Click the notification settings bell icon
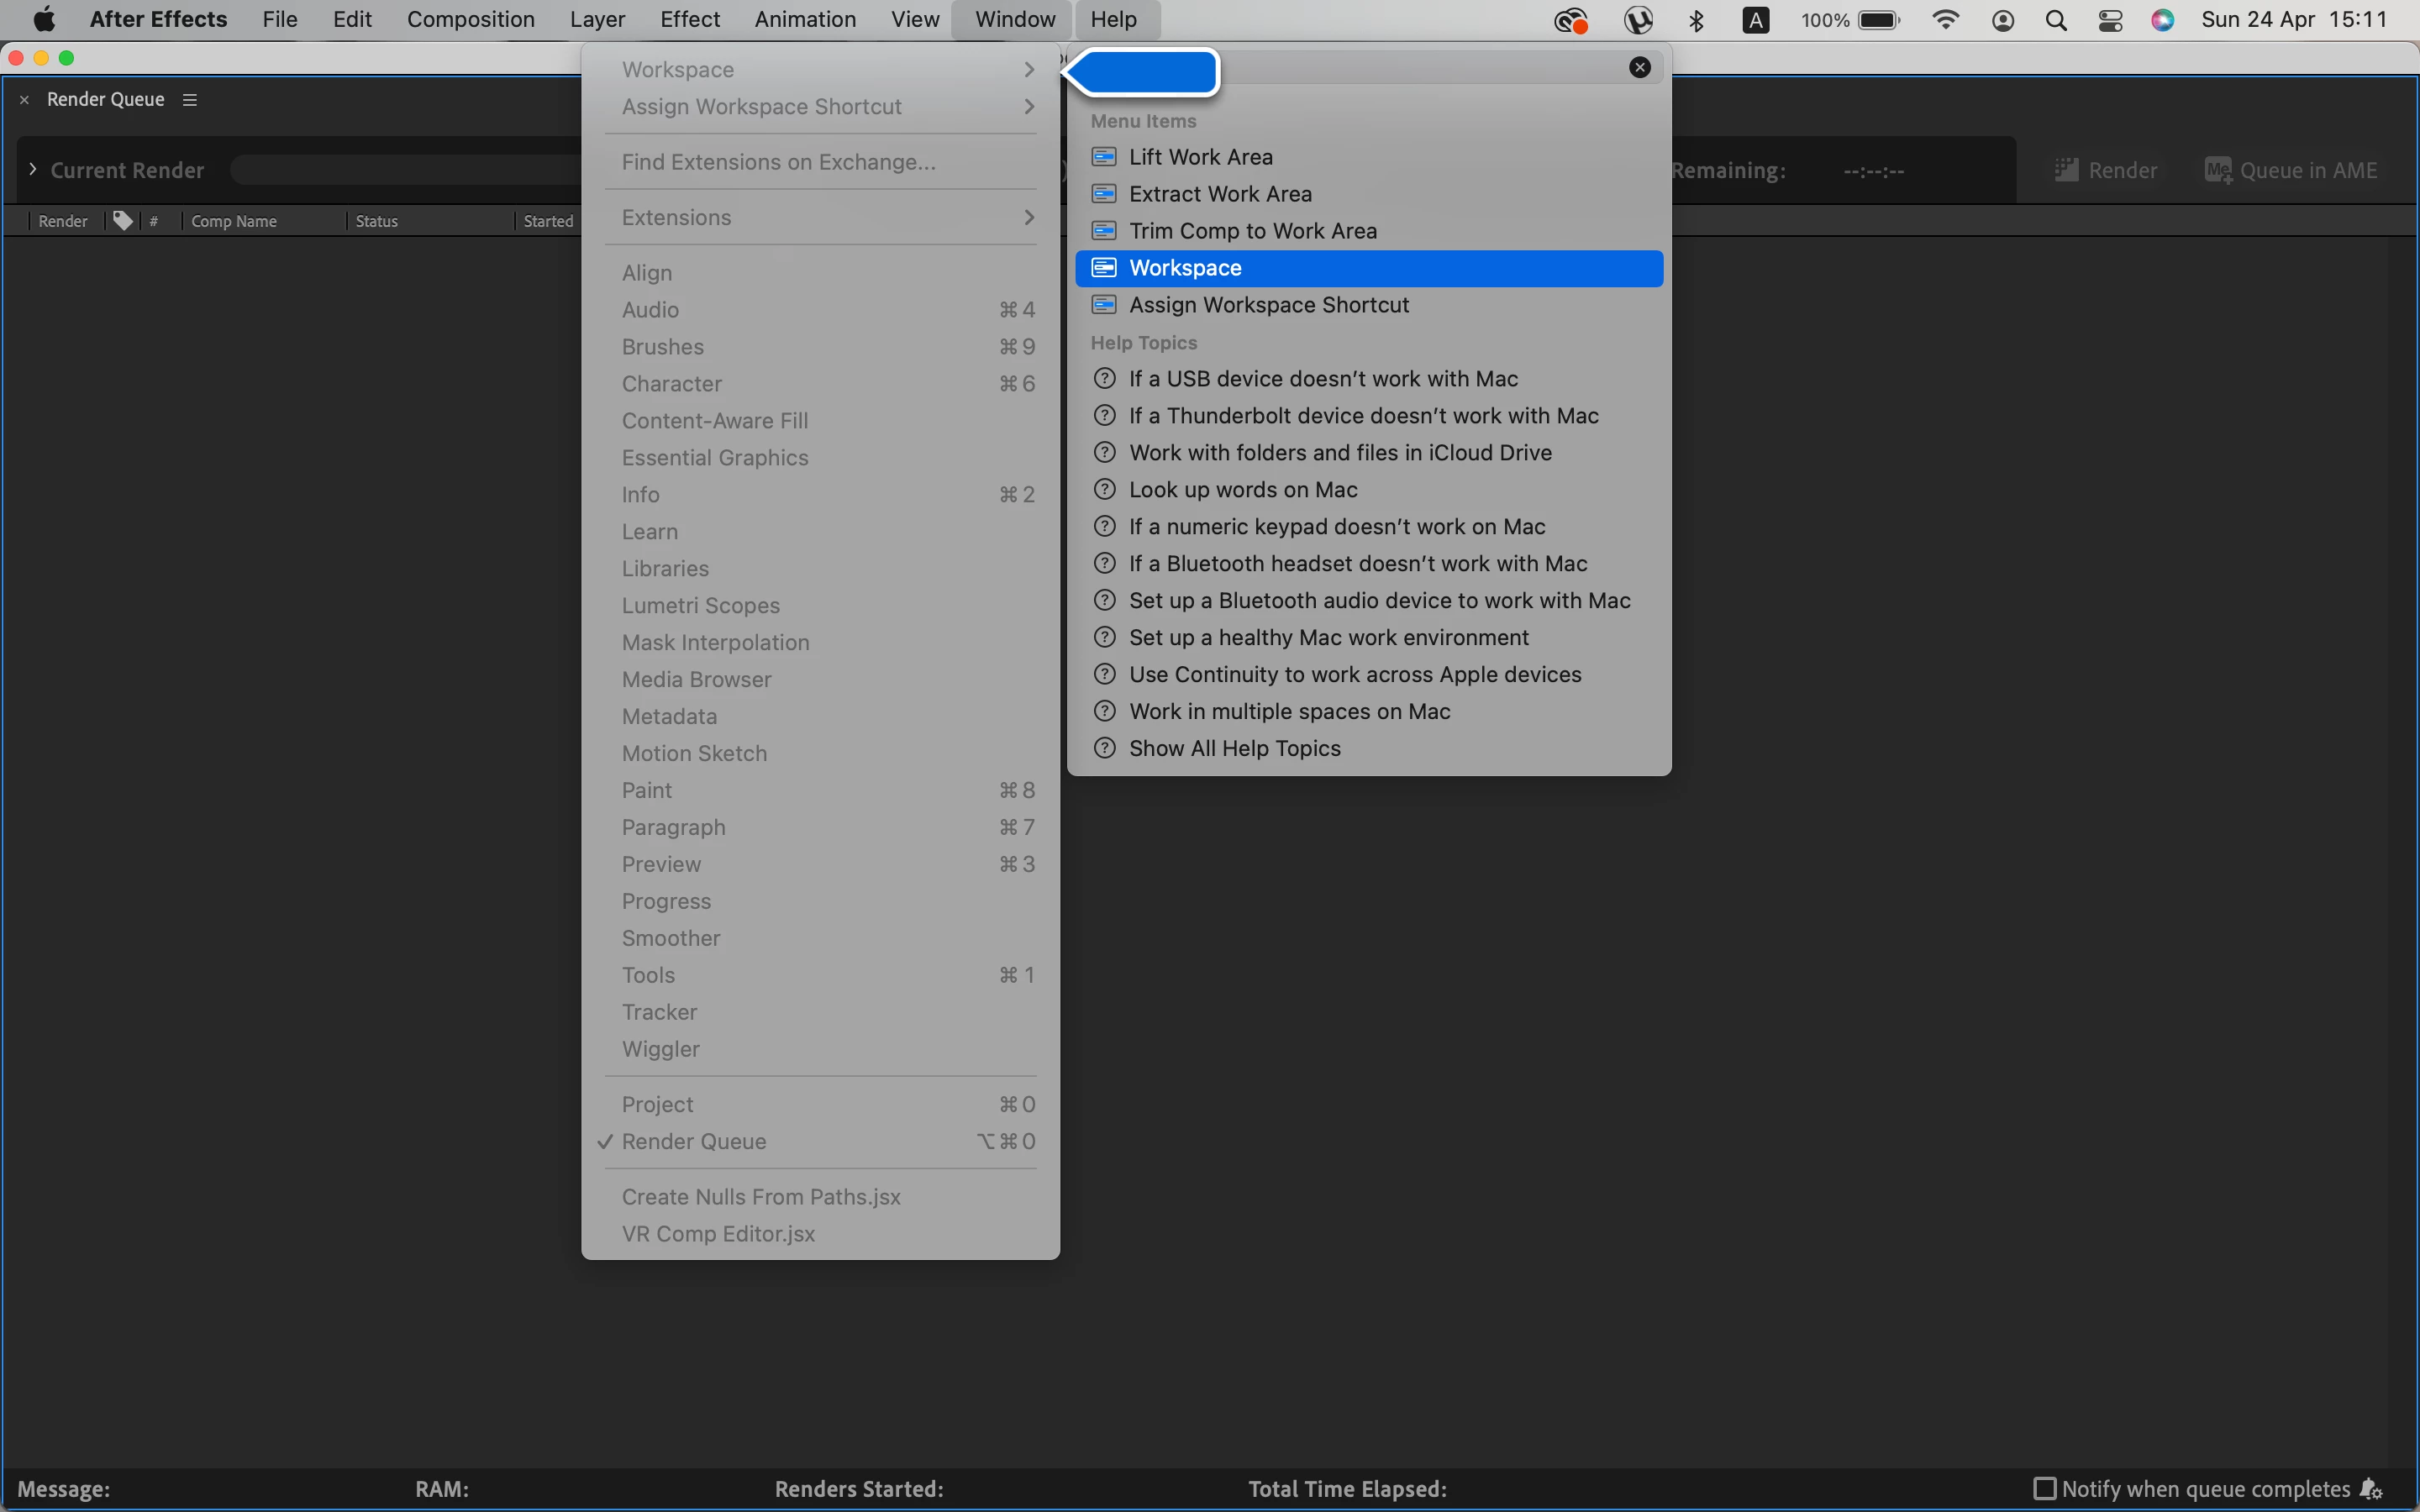Image resolution: width=2420 pixels, height=1512 pixels. (x=2371, y=1488)
